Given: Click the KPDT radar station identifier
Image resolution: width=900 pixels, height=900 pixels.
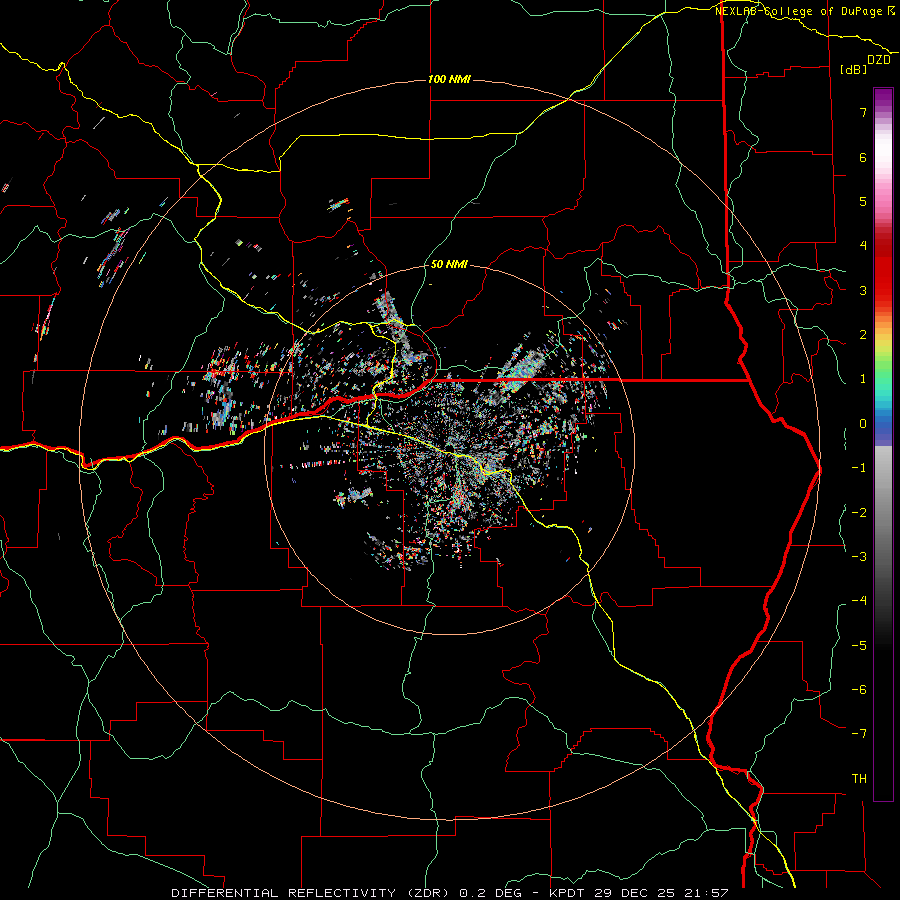Looking at the screenshot, I should (x=565, y=893).
